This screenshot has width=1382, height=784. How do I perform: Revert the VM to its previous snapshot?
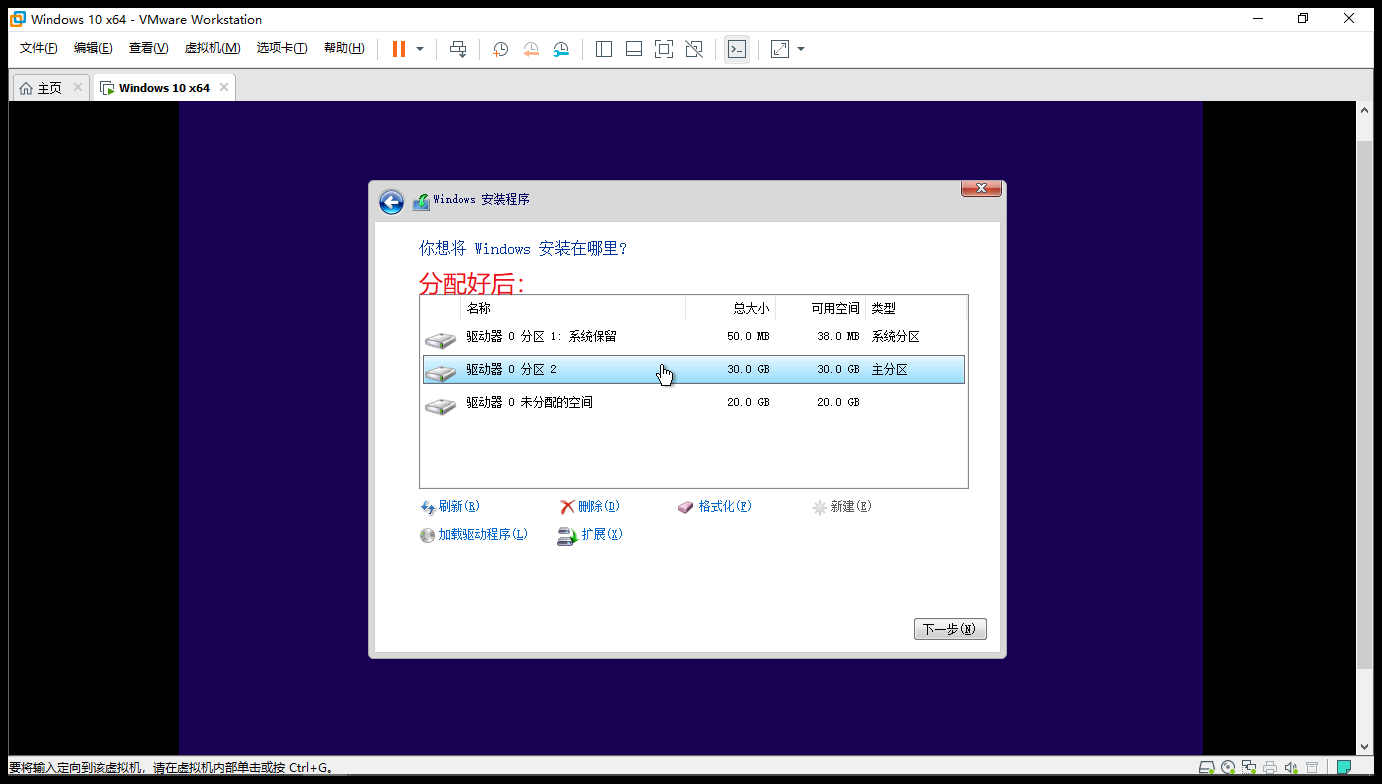click(x=531, y=49)
